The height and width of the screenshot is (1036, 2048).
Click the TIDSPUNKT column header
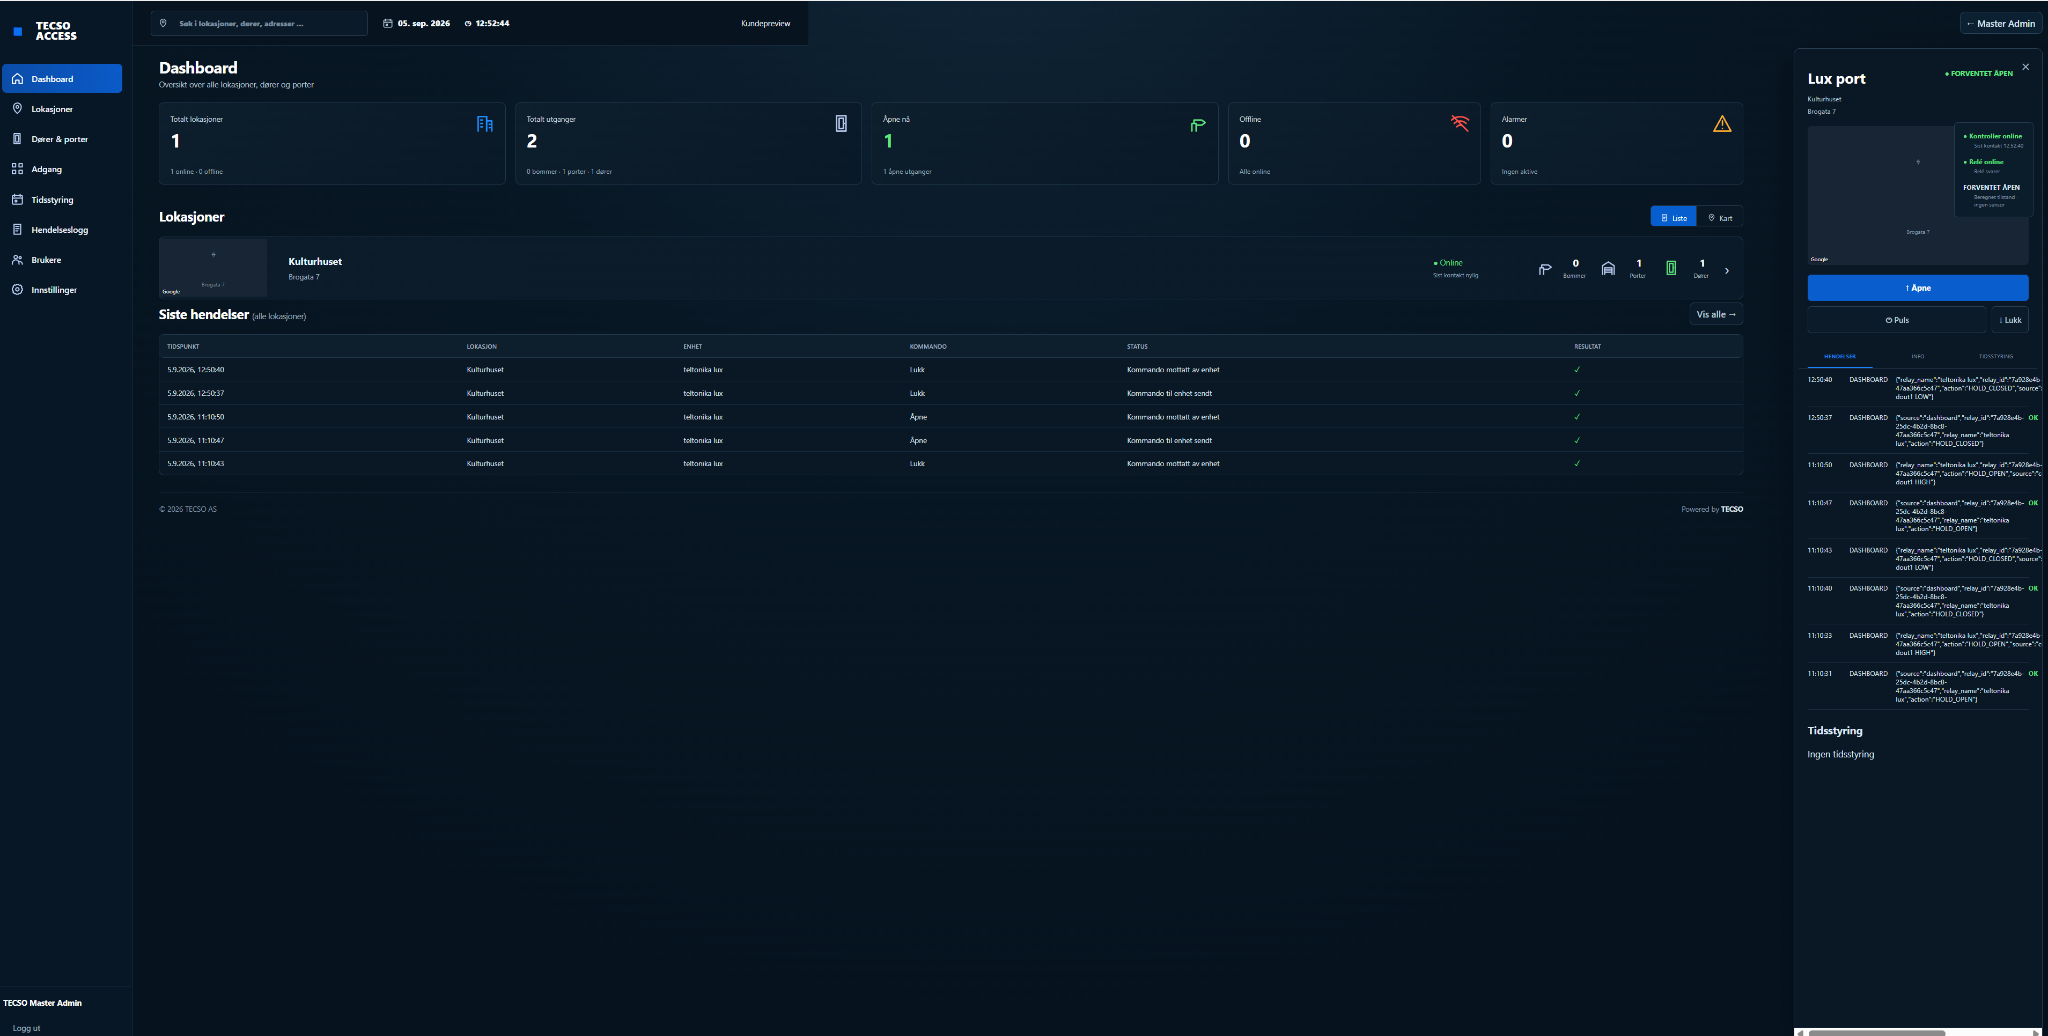tap(183, 347)
